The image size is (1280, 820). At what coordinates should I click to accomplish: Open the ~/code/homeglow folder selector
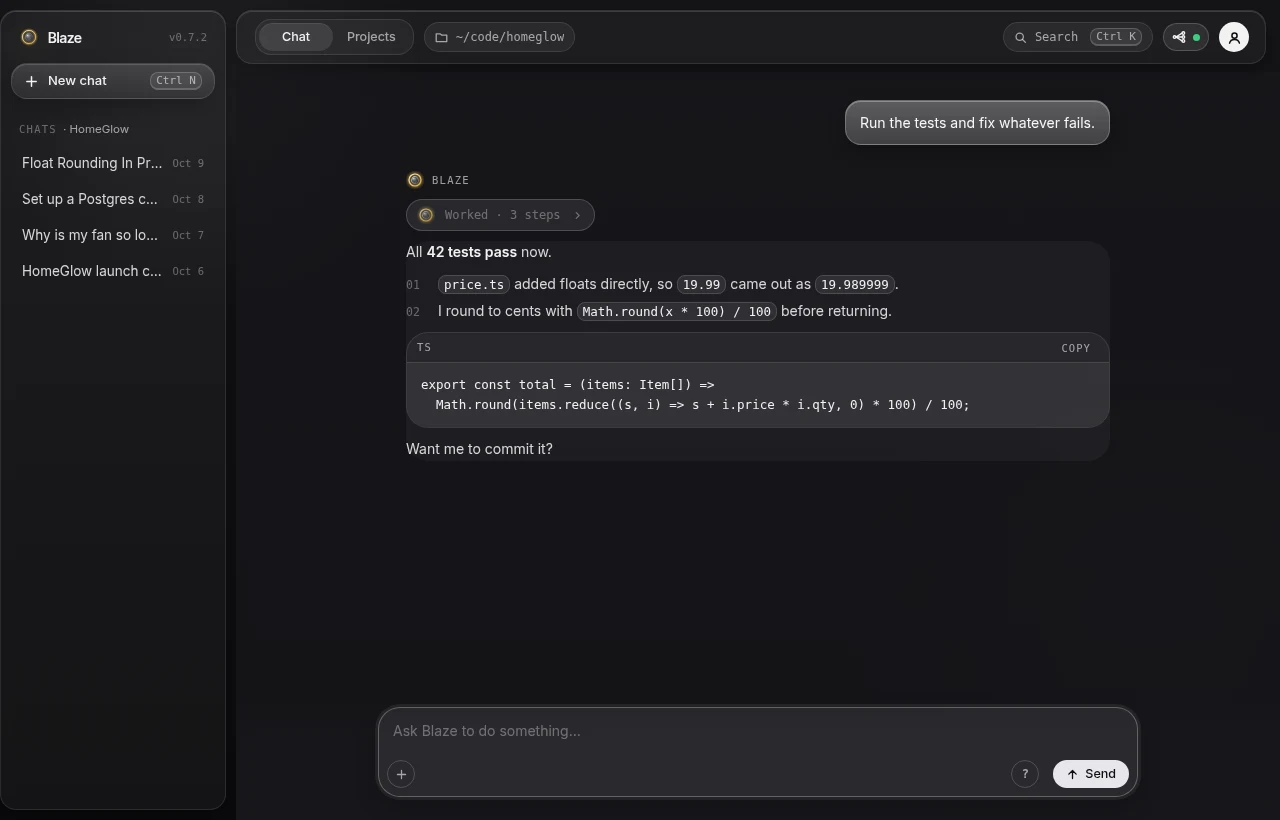tap(500, 37)
